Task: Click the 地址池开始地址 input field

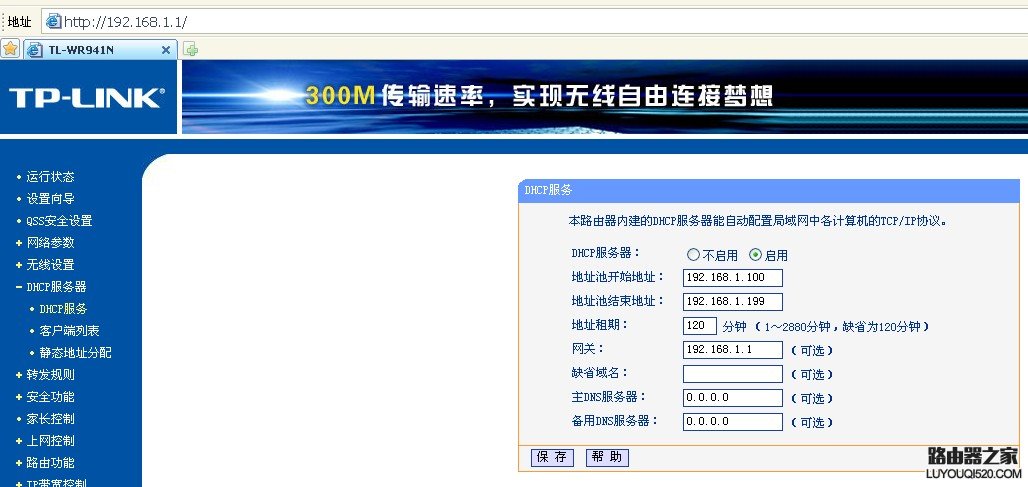Action: [x=732, y=277]
